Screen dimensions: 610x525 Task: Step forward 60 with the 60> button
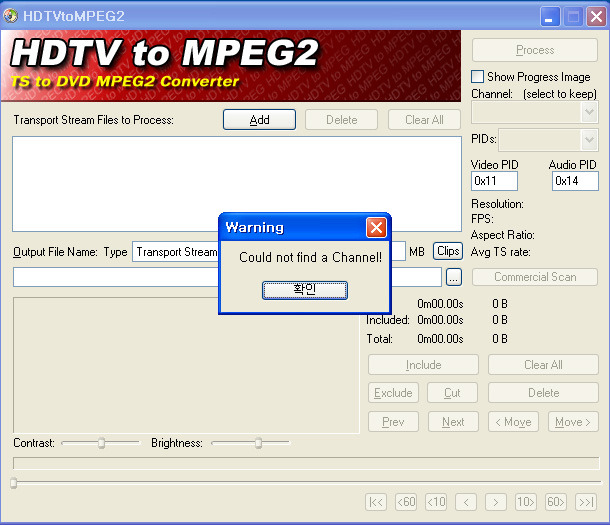click(556, 502)
